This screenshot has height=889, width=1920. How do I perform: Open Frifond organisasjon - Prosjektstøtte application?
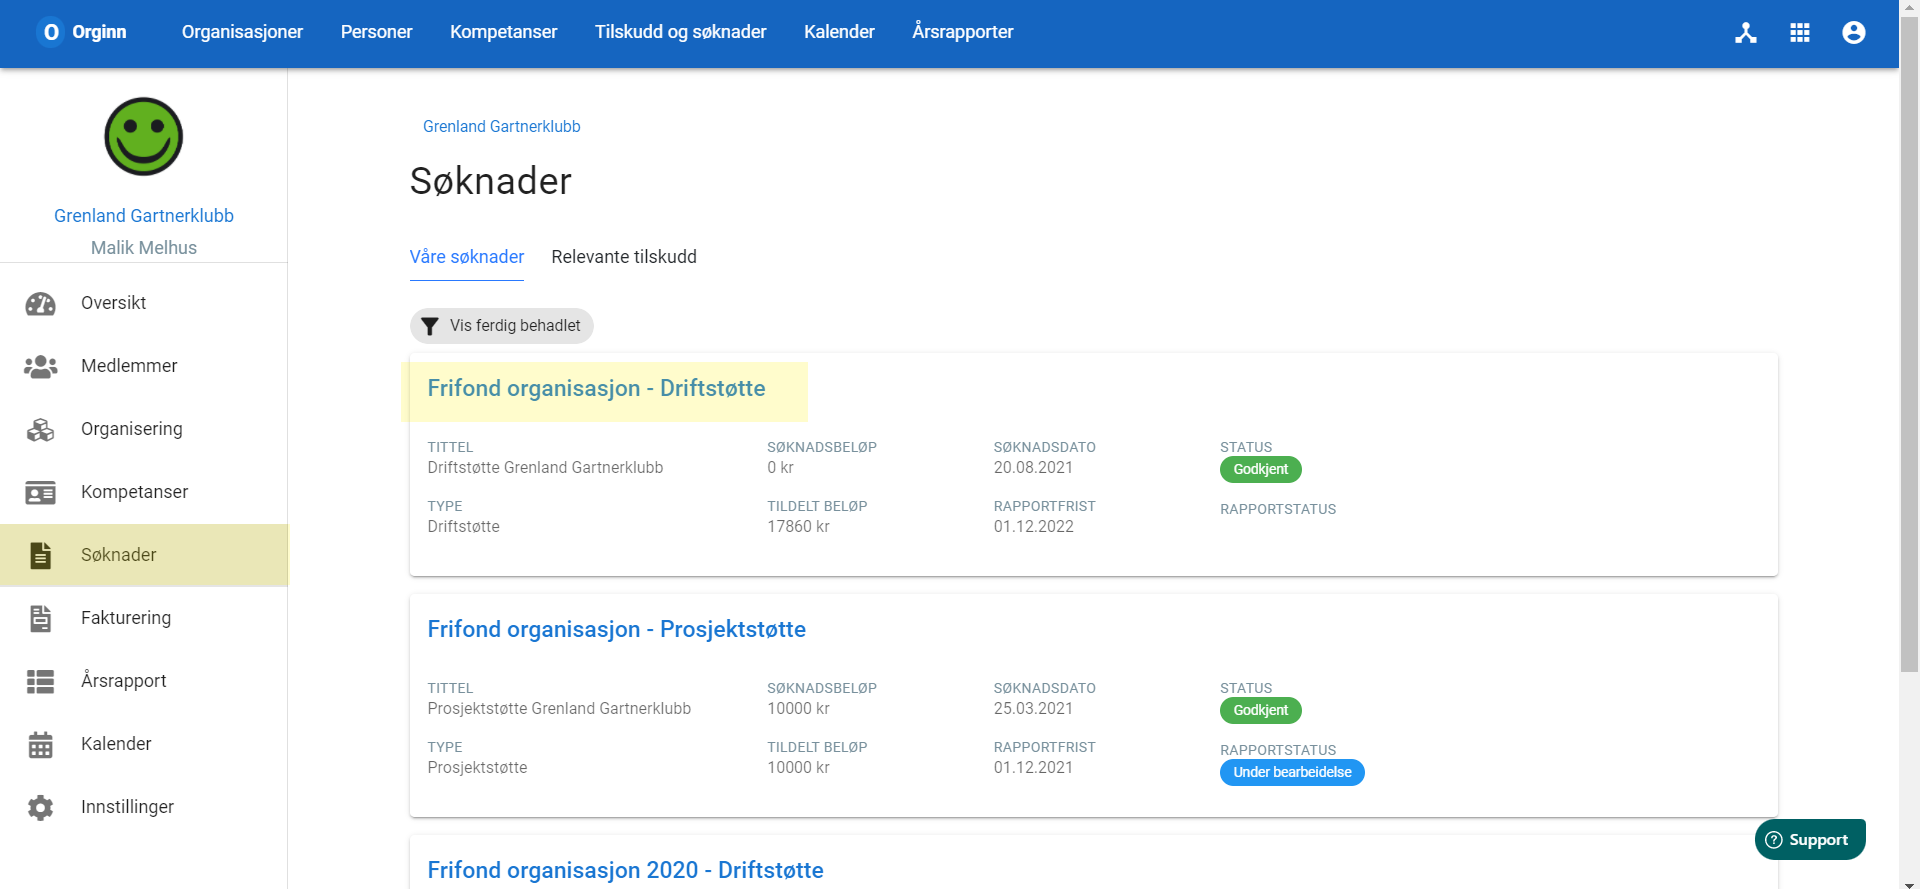pyautogui.click(x=617, y=629)
